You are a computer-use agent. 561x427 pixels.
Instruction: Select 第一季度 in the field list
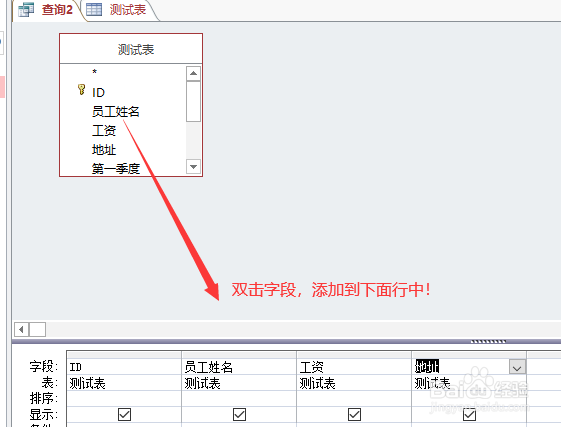tap(116, 169)
